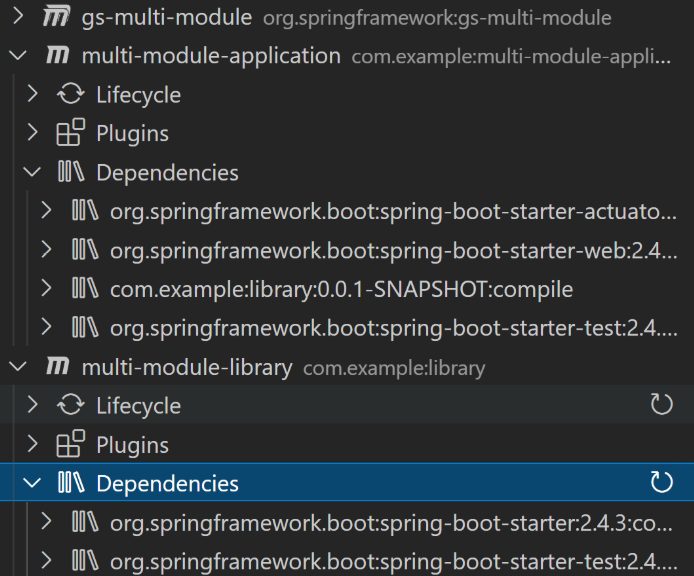Expand com.example:library:0.0.1-SNAPSHOT dependency node
The width and height of the screenshot is (694, 576).
point(46,288)
